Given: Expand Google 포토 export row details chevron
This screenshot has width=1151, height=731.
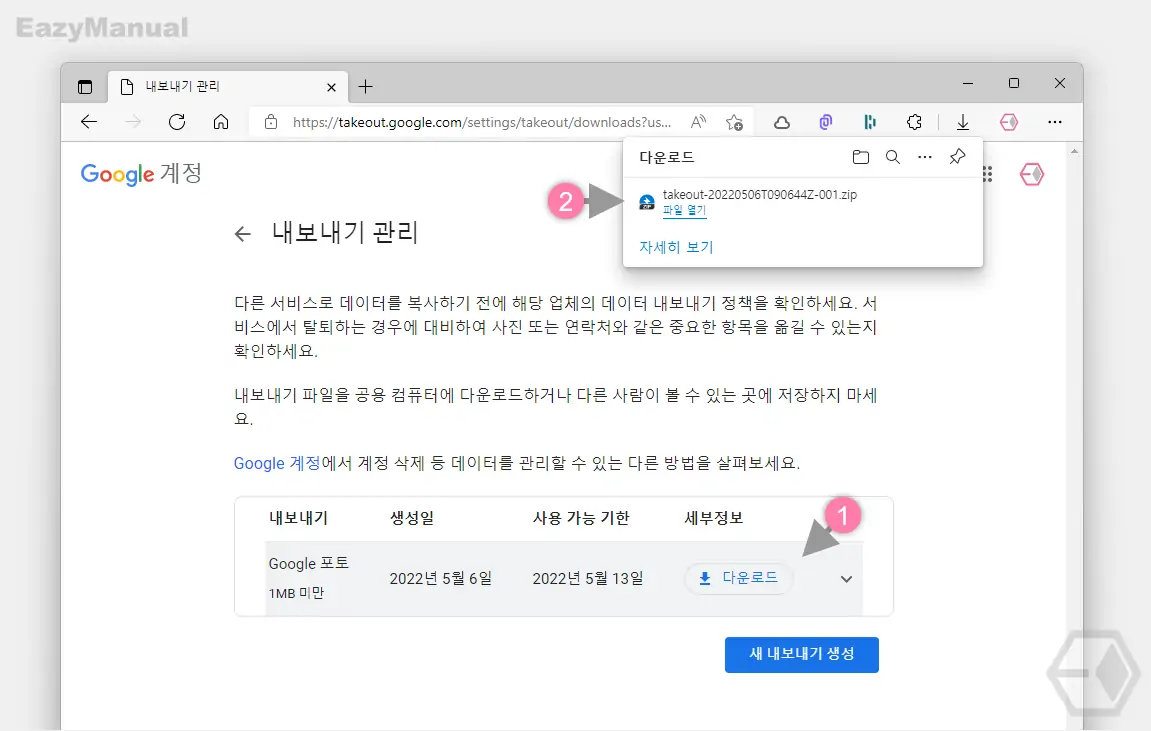Looking at the screenshot, I should (x=846, y=579).
